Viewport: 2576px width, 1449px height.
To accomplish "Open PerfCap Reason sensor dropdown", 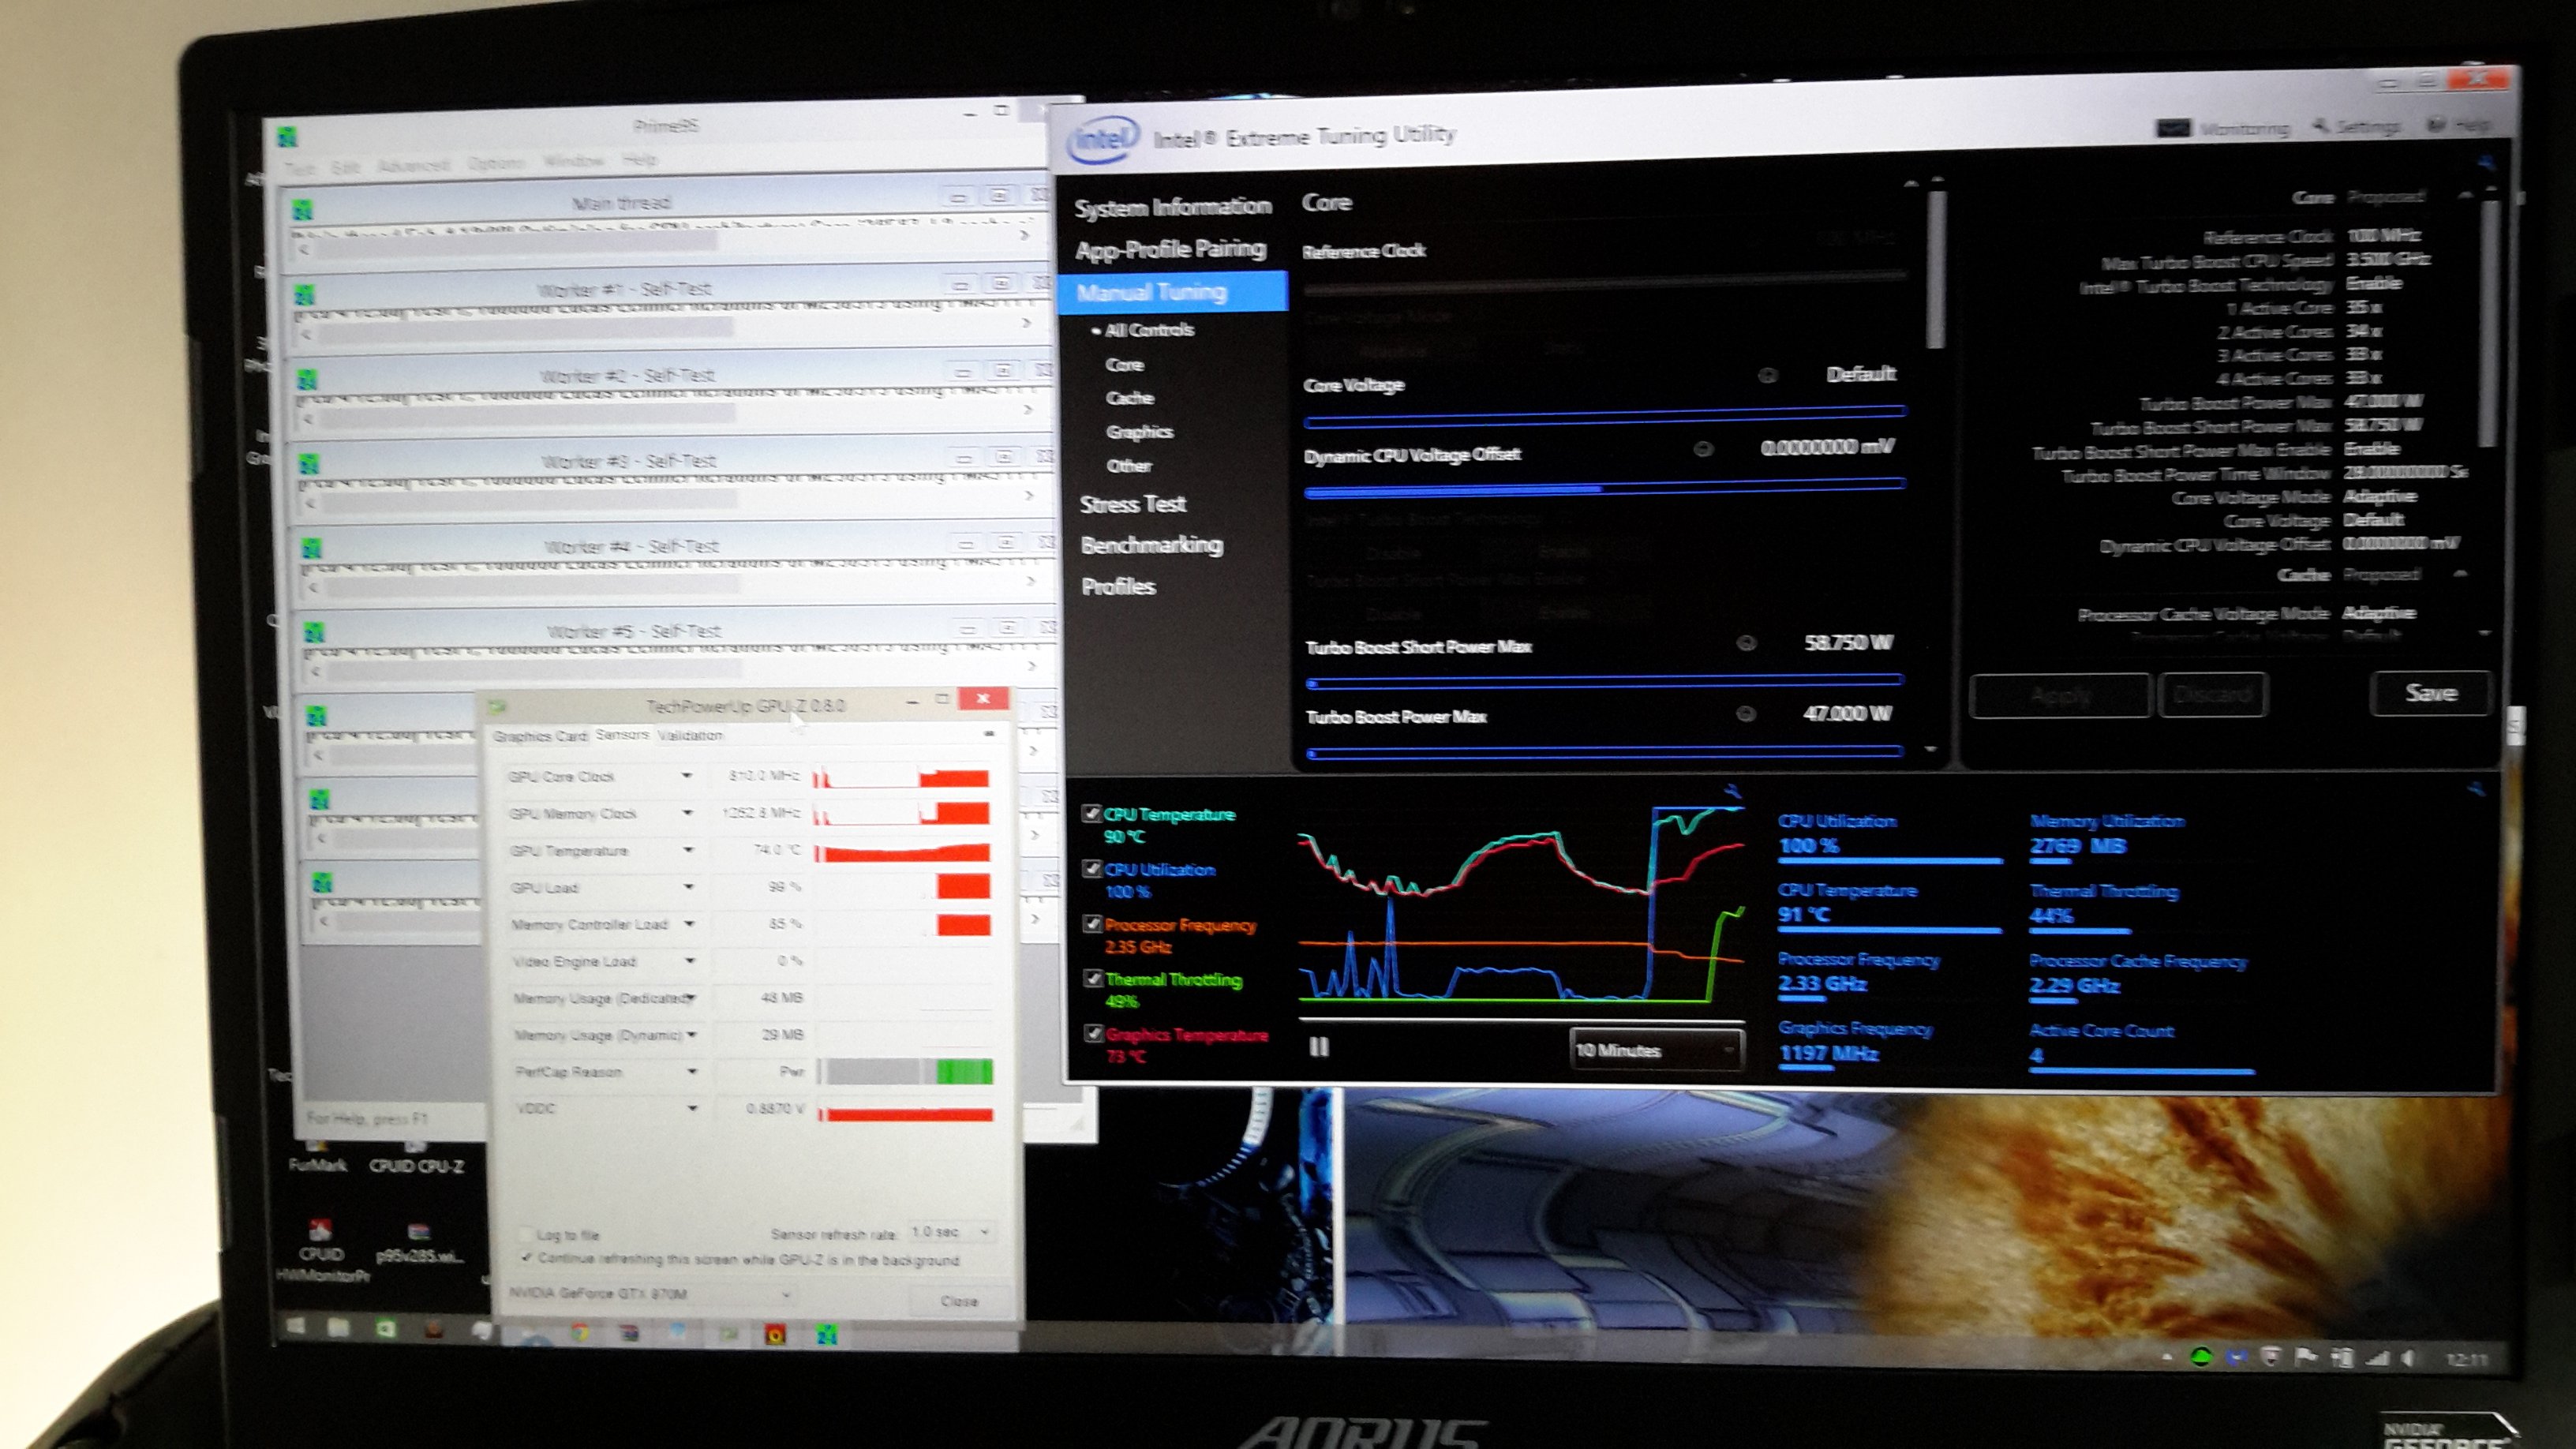I will click(691, 1071).
